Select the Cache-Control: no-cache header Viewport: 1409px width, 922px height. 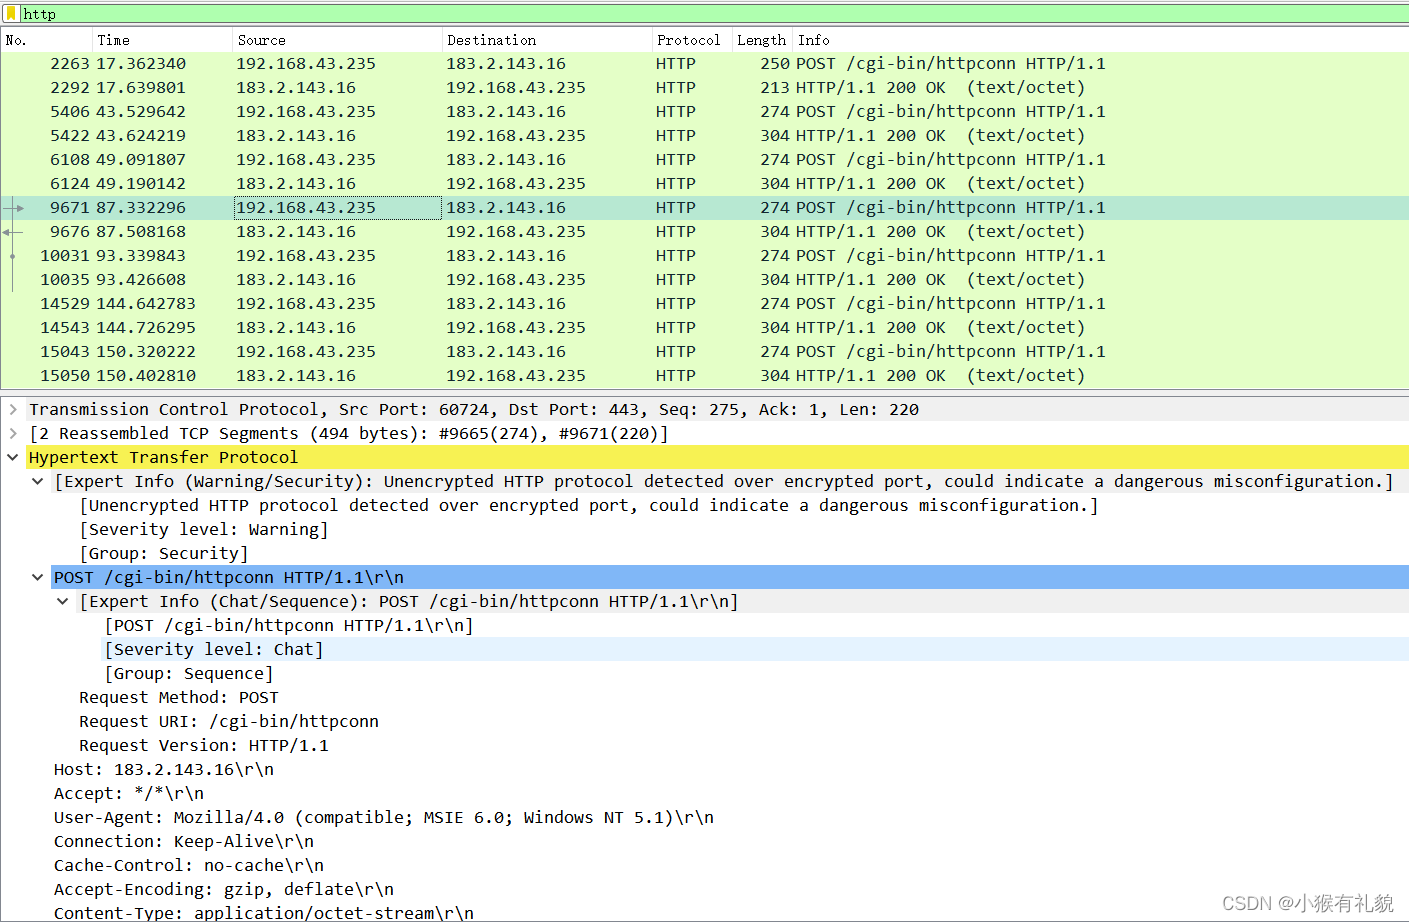189,865
